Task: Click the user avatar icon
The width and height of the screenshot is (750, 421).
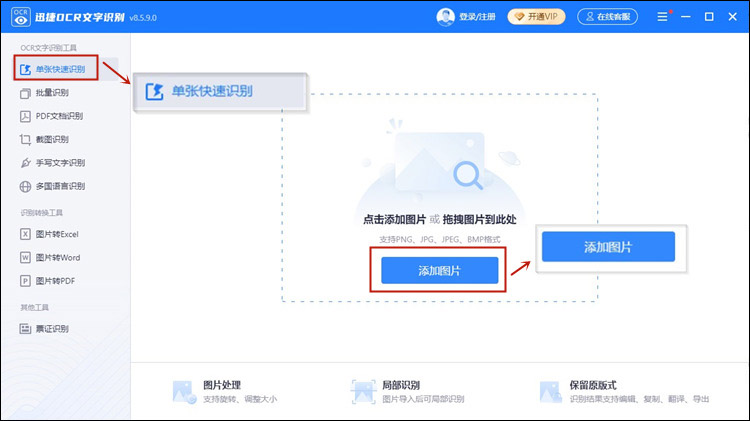Action: click(x=445, y=17)
